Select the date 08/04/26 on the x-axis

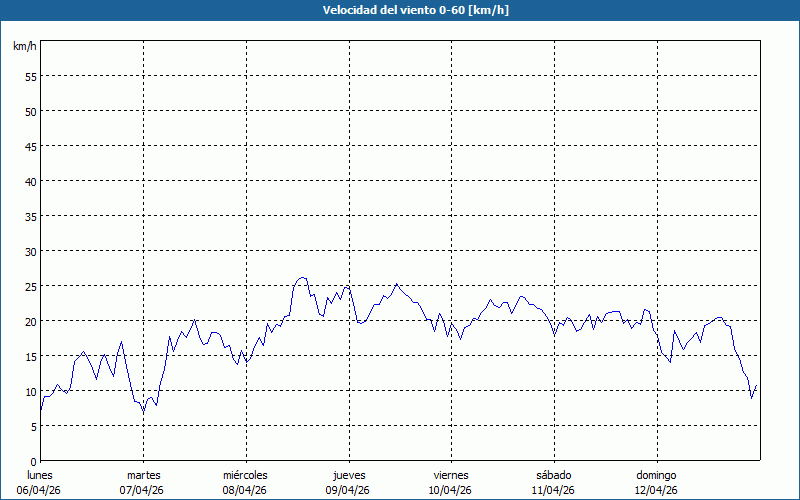click(x=245, y=490)
